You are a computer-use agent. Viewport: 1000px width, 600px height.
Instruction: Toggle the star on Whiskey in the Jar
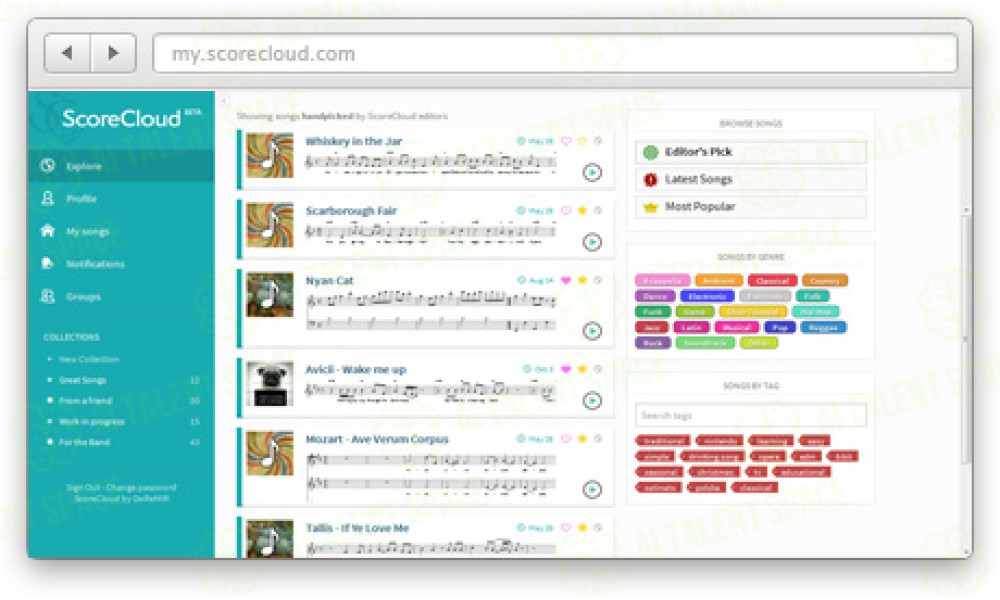[582, 141]
